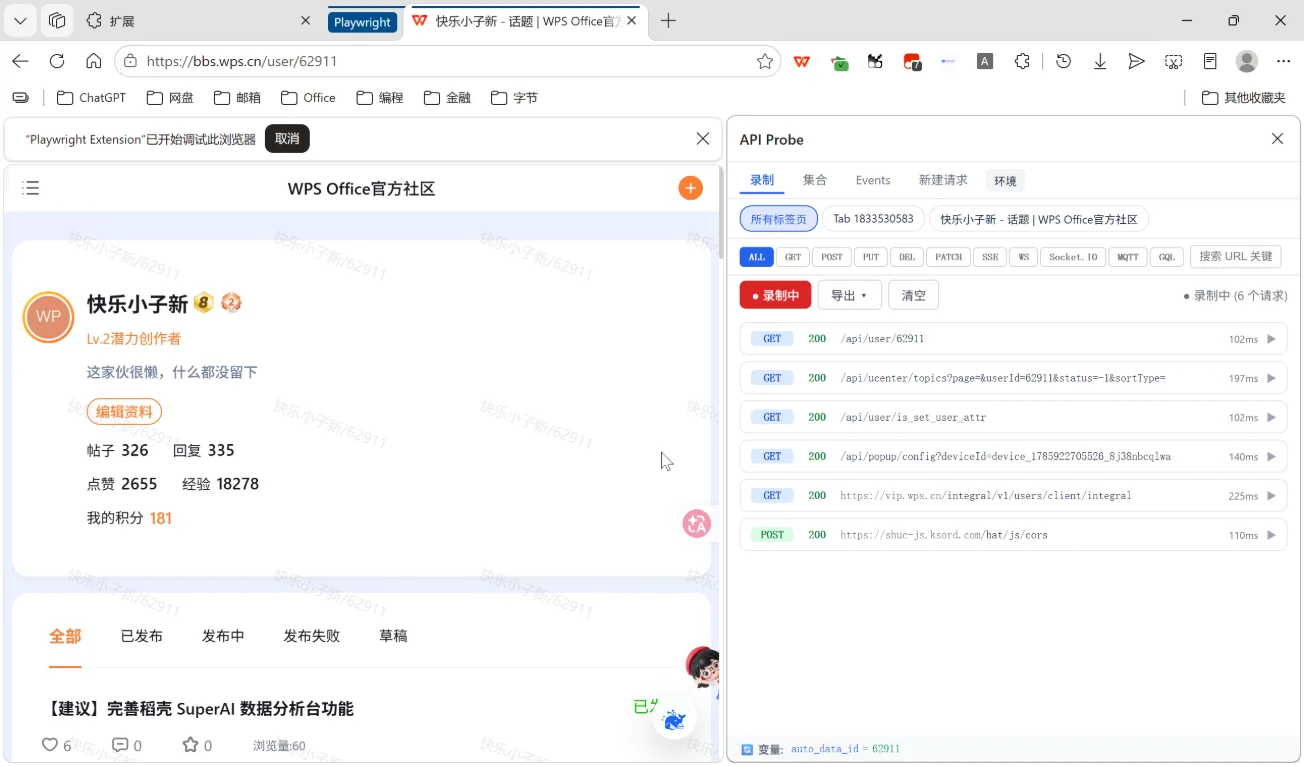Image resolution: width=1304 pixels, height=766 pixels.
Task: Select the Tab 1833530583 filter chip
Action: coord(873,219)
